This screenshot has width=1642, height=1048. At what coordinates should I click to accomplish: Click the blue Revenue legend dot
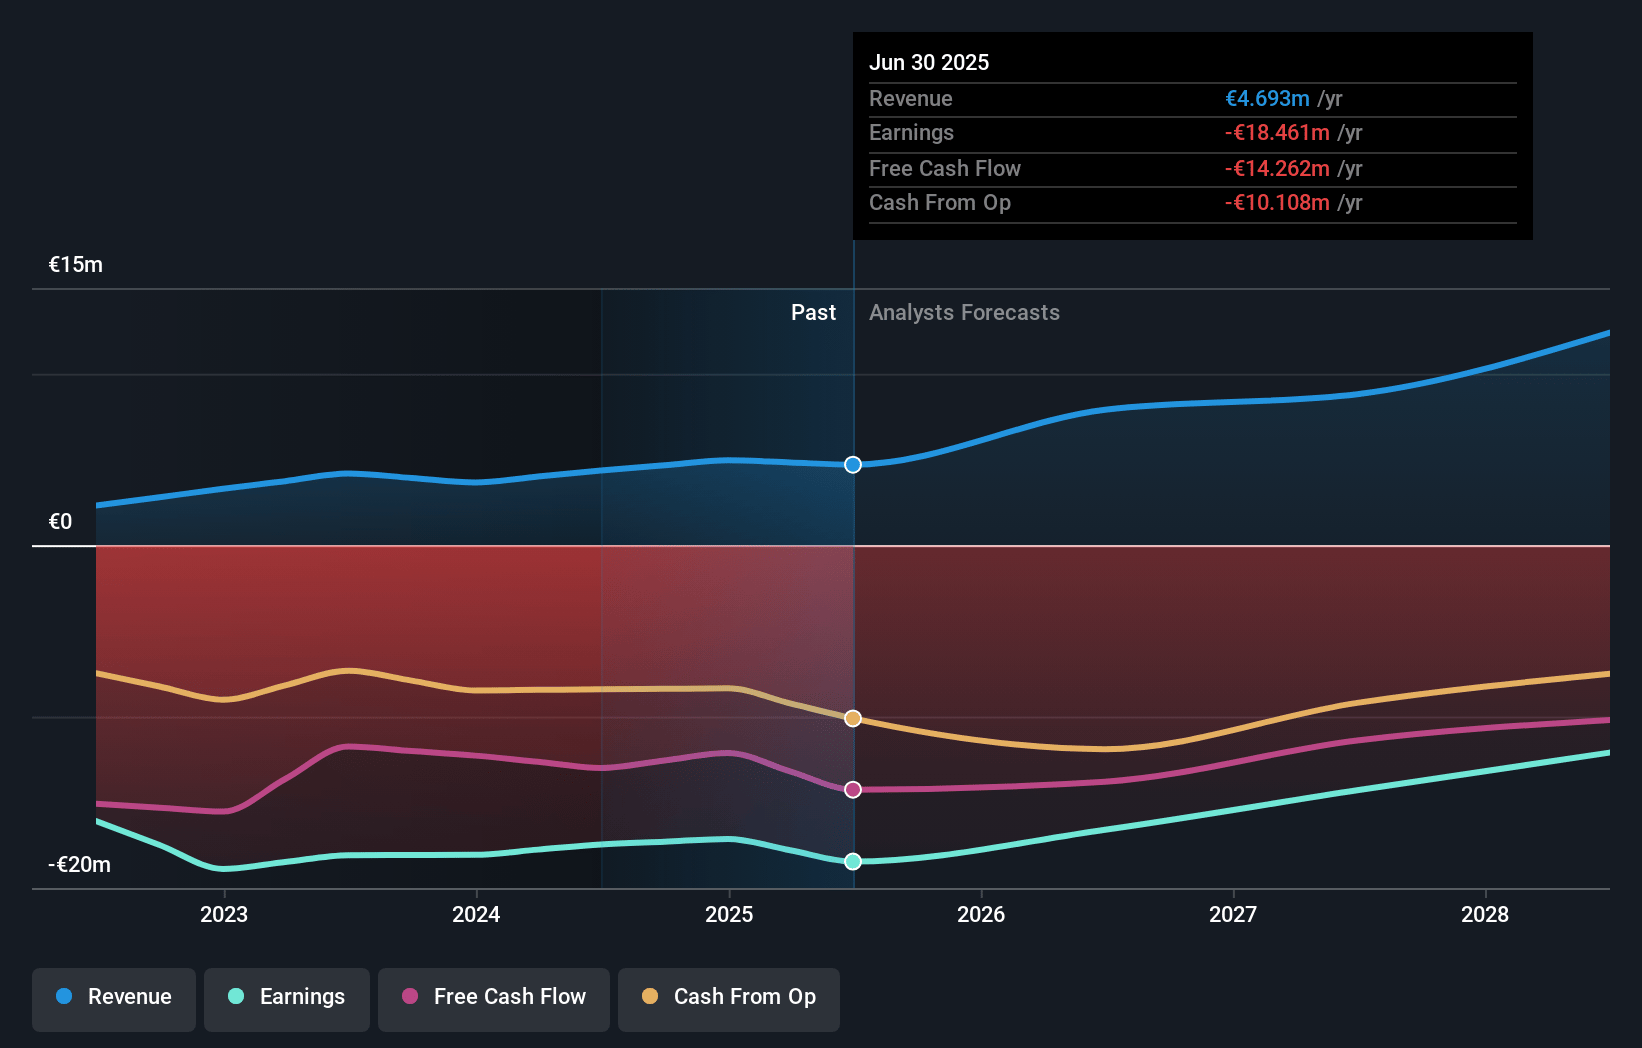[x=64, y=997]
